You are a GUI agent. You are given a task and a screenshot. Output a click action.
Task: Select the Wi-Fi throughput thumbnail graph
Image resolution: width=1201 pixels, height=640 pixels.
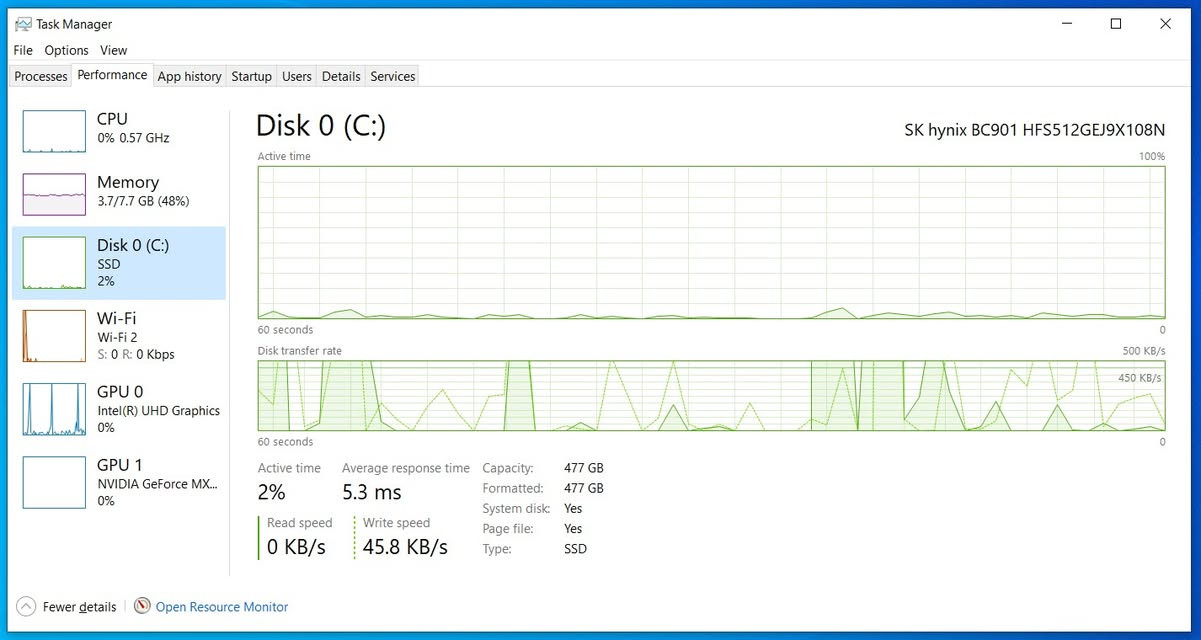coord(54,336)
